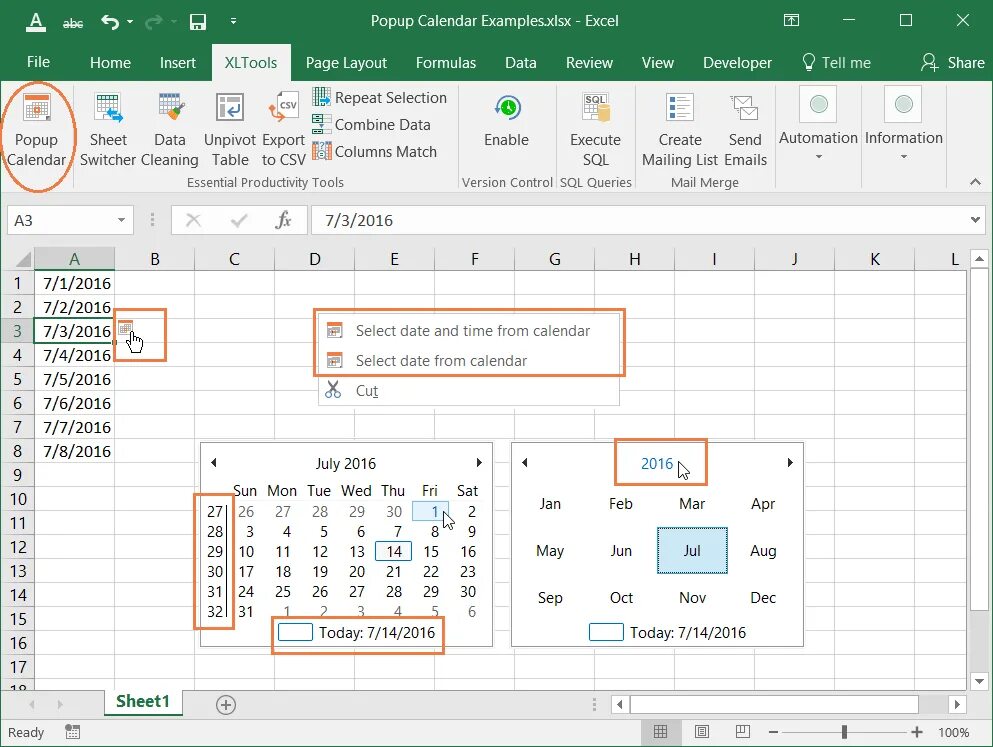The height and width of the screenshot is (747, 993).
Task: Click inside the formula bar showing 7/3/2016
Action: point(638,220)
